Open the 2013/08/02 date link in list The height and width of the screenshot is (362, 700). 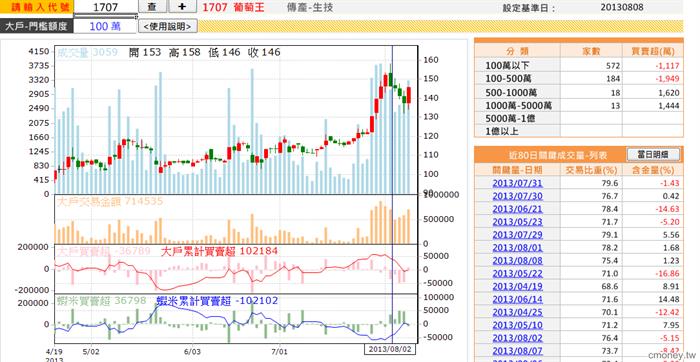tap(517, 338)
